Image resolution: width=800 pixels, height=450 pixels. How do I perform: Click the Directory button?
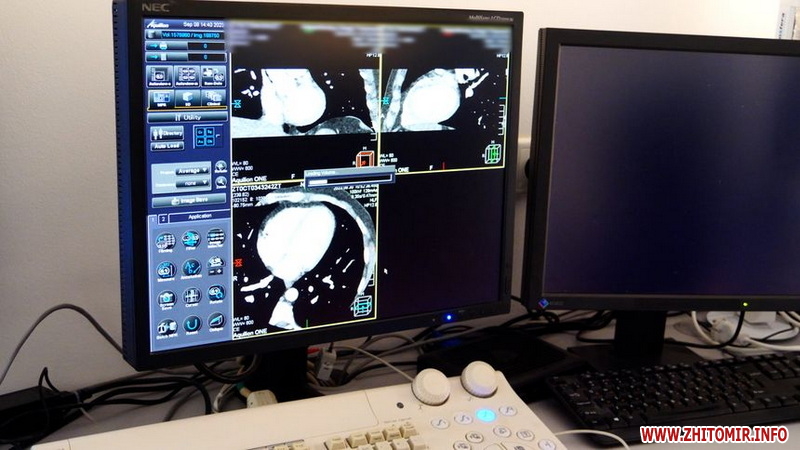point(167,134)
